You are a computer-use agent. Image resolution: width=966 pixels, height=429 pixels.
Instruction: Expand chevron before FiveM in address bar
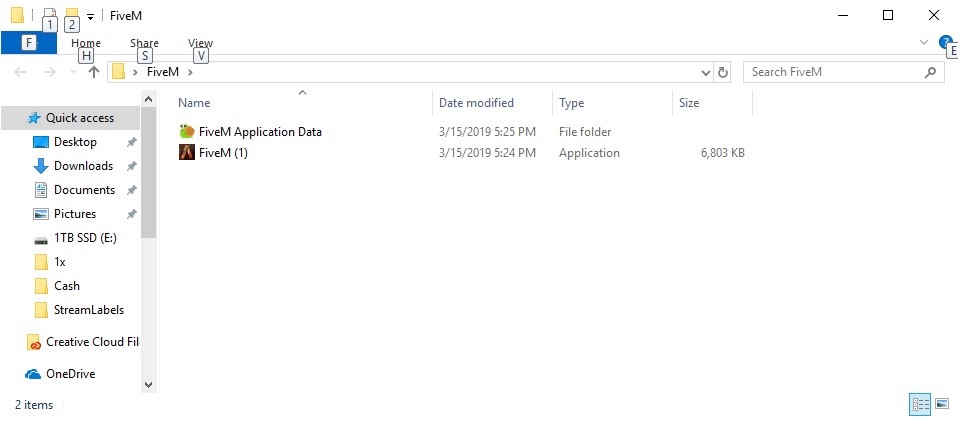pyautogui.click(x=136, y=72)
